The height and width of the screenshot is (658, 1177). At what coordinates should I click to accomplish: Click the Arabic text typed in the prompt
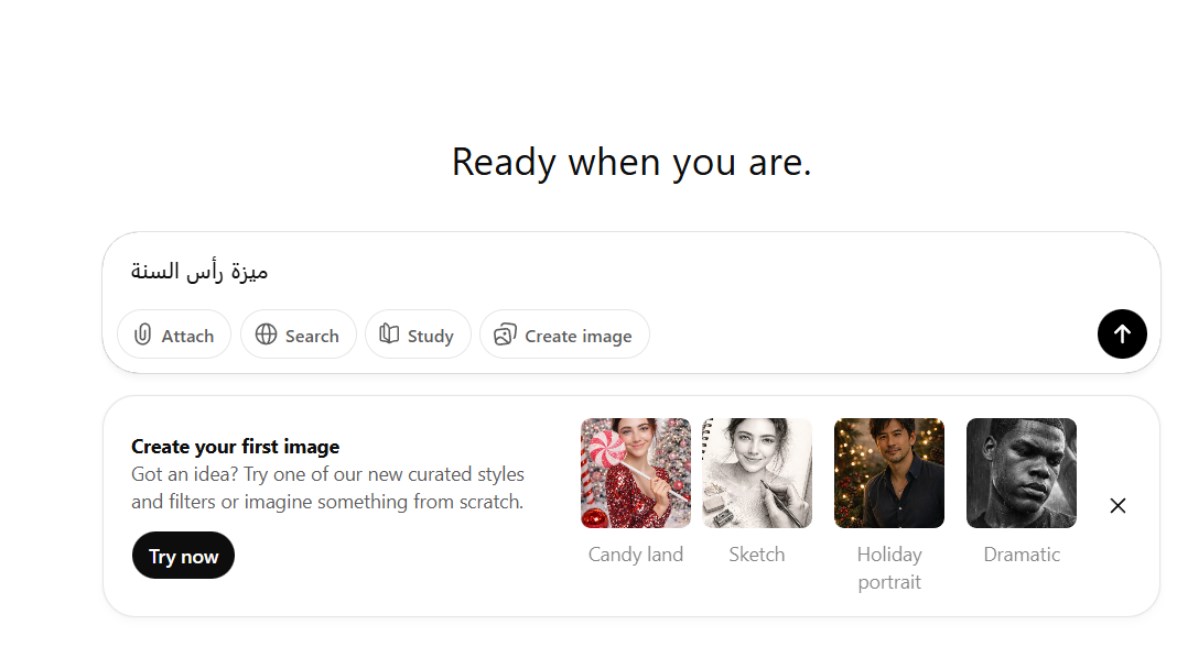pos(200,272)
